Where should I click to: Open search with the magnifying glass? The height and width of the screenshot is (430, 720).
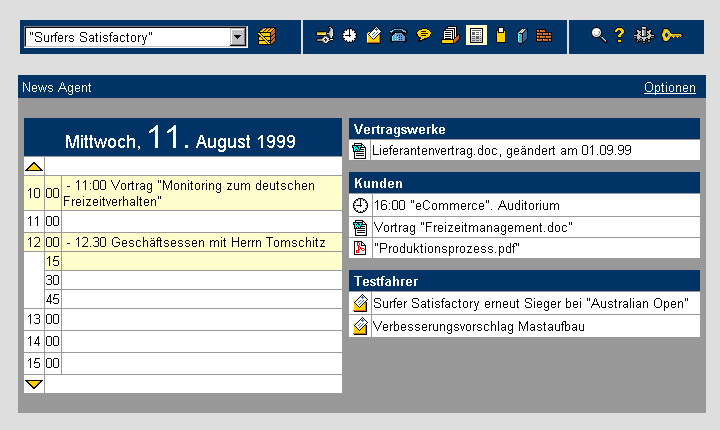[598, 35]
